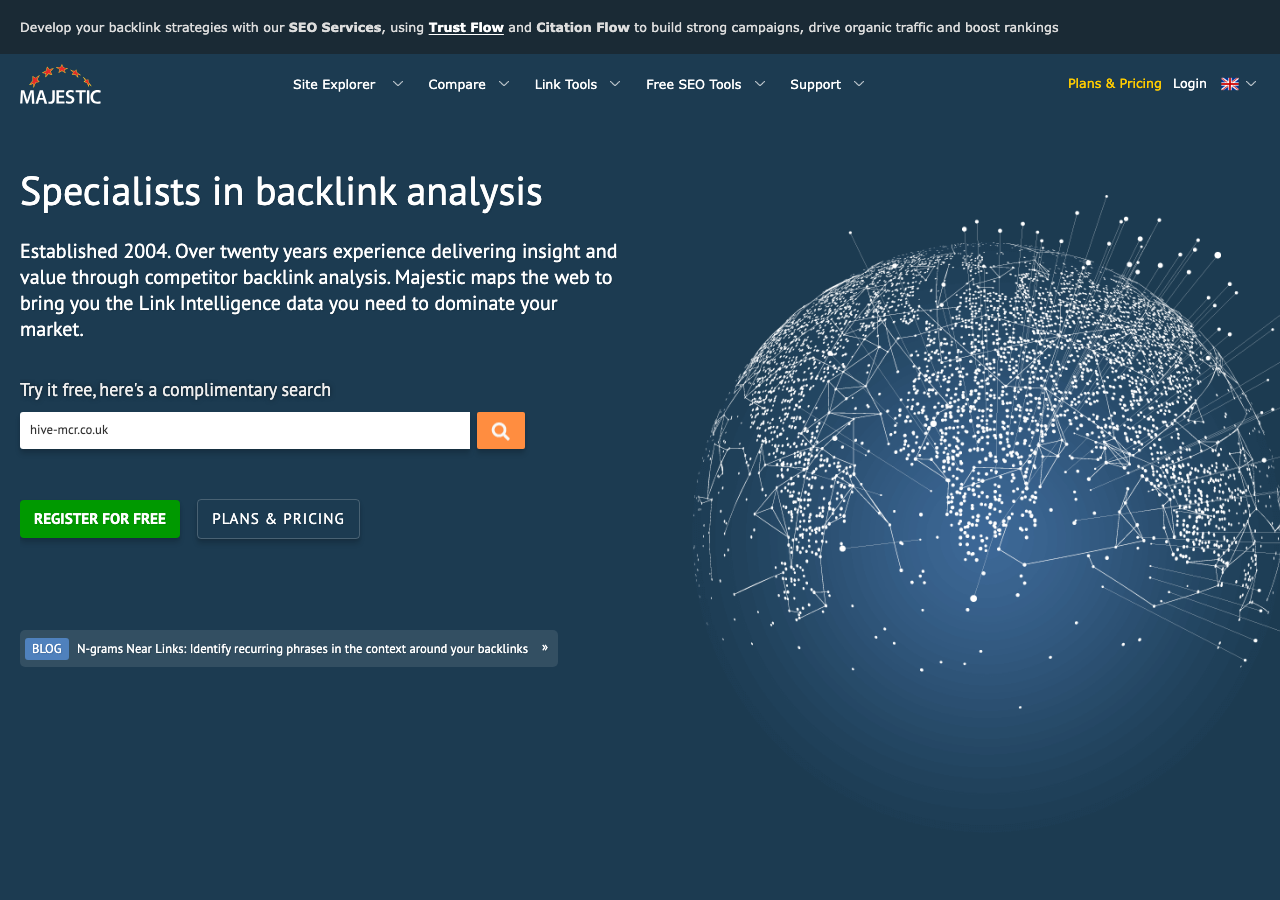
Task: Open the Free SEO Tools menu
Action: pos(694,84)
